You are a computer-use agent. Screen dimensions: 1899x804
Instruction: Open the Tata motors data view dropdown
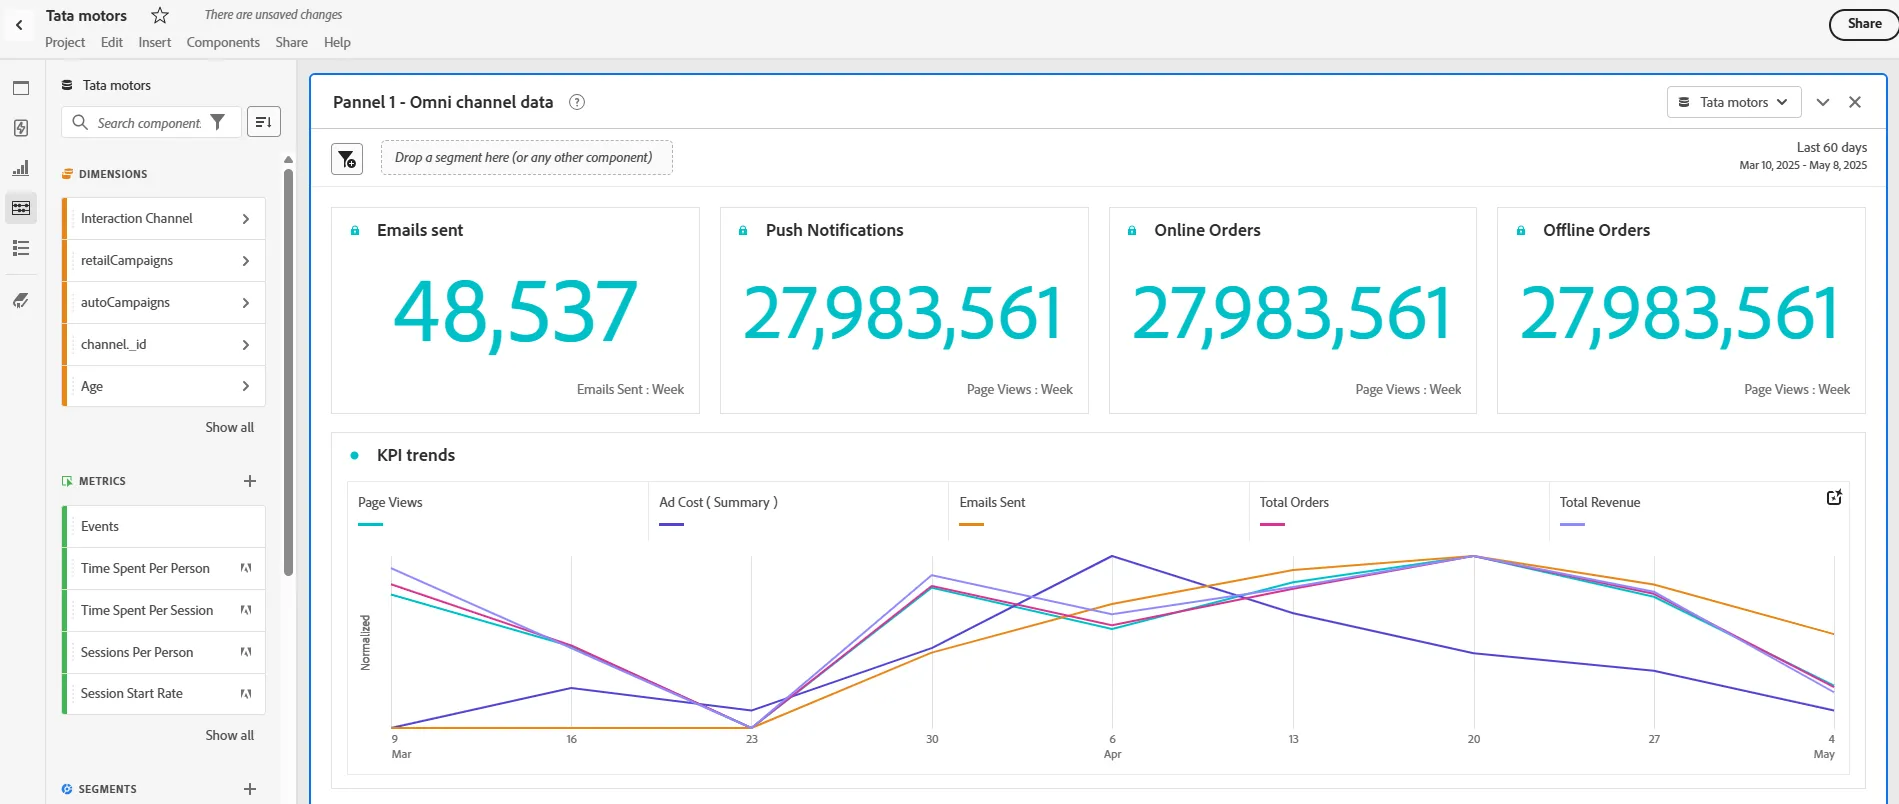click(1734, 102)
